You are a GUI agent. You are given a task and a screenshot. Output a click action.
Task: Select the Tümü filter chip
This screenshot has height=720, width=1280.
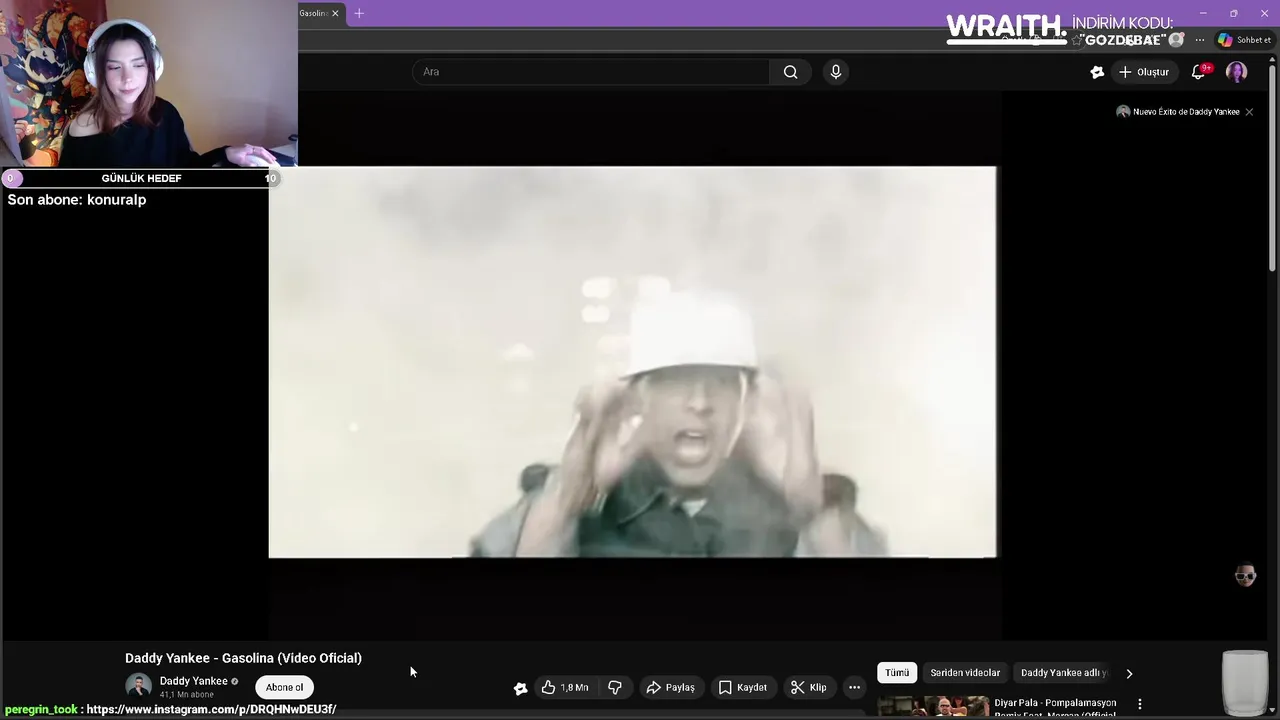[897, 673]
